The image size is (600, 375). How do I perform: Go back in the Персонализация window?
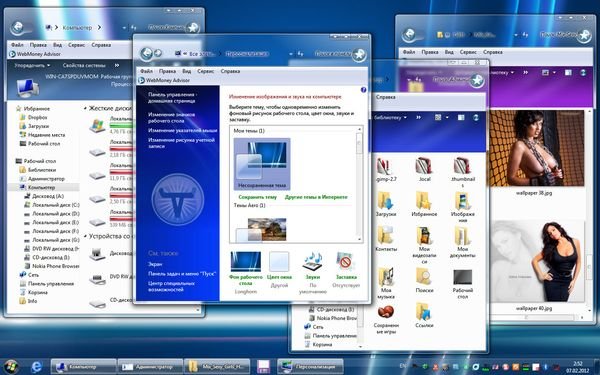(147, 54)
